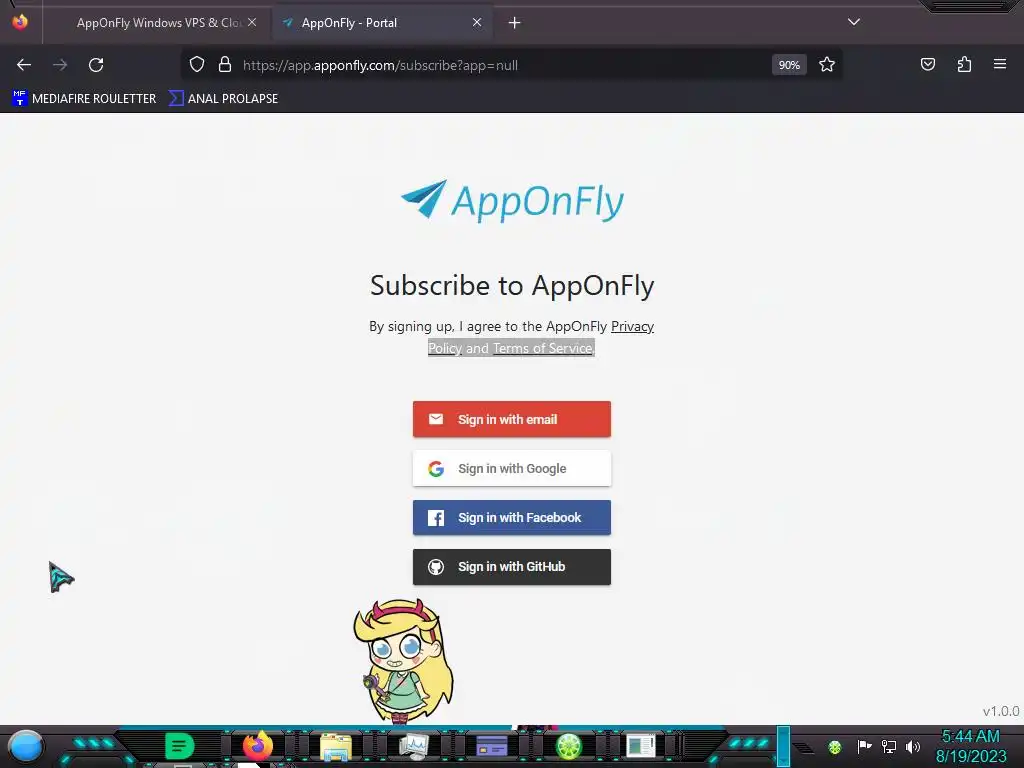Click the Firefox taskbar icon

(x=257, y=746)
